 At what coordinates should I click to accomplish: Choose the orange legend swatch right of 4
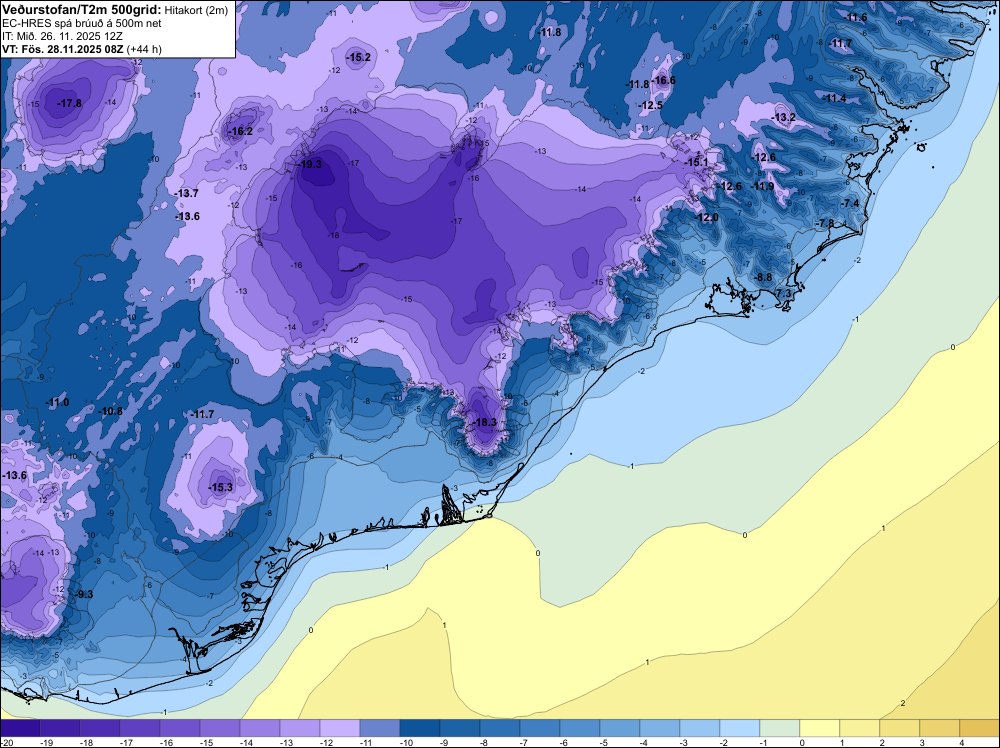pyautogui.click(x=980, y=728)
